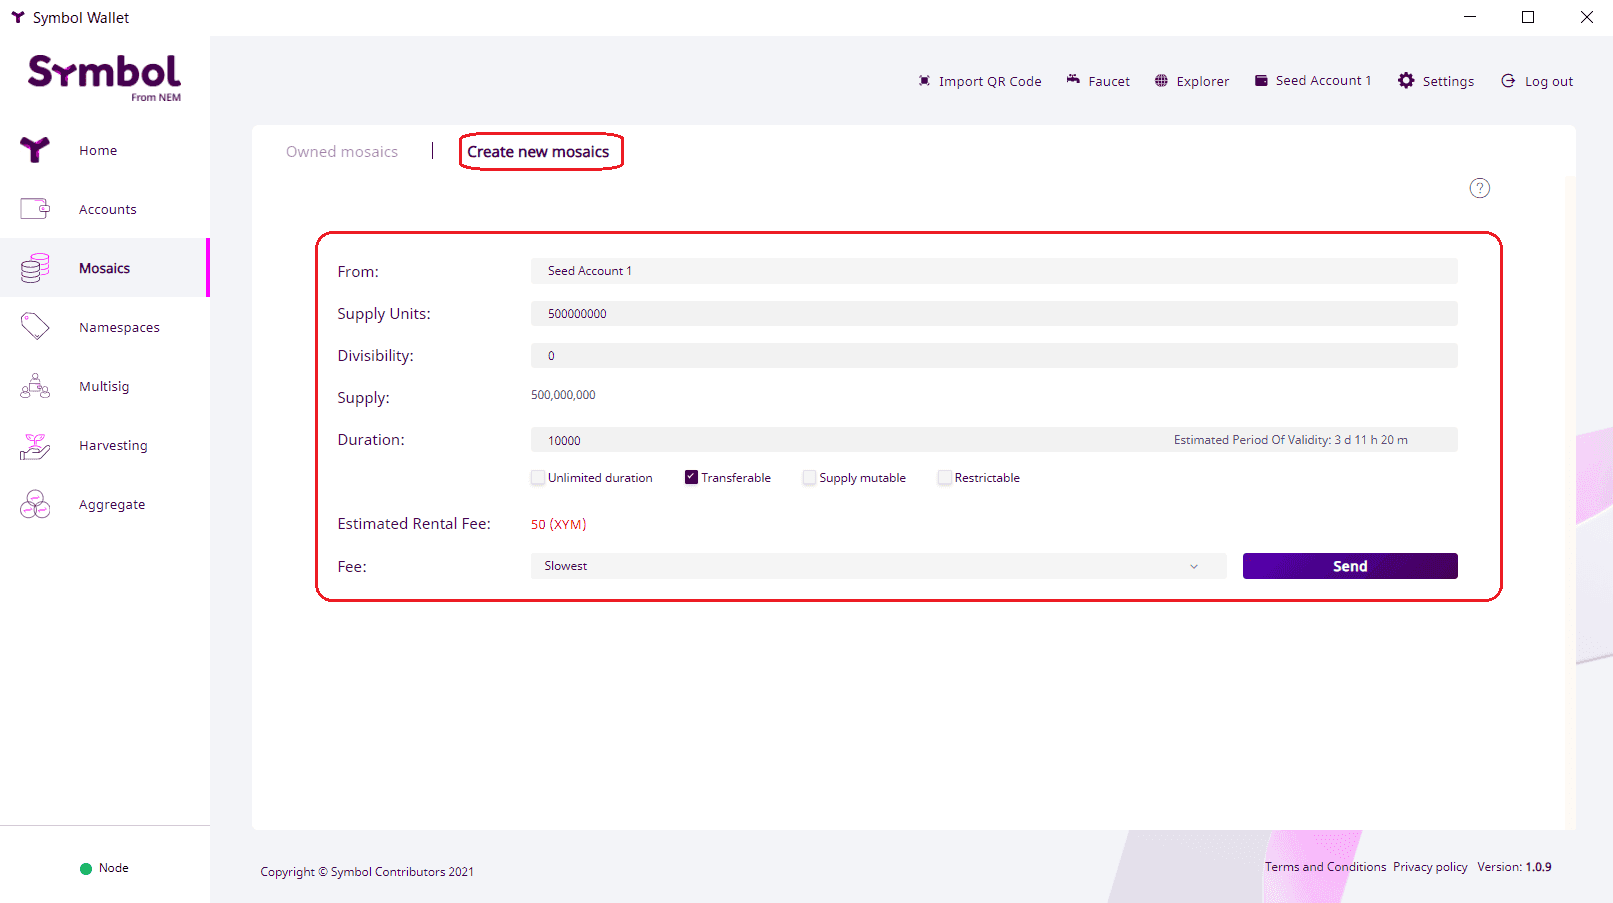
Task: Click the Symbol From NEM logo
Action: click(104, 77)
